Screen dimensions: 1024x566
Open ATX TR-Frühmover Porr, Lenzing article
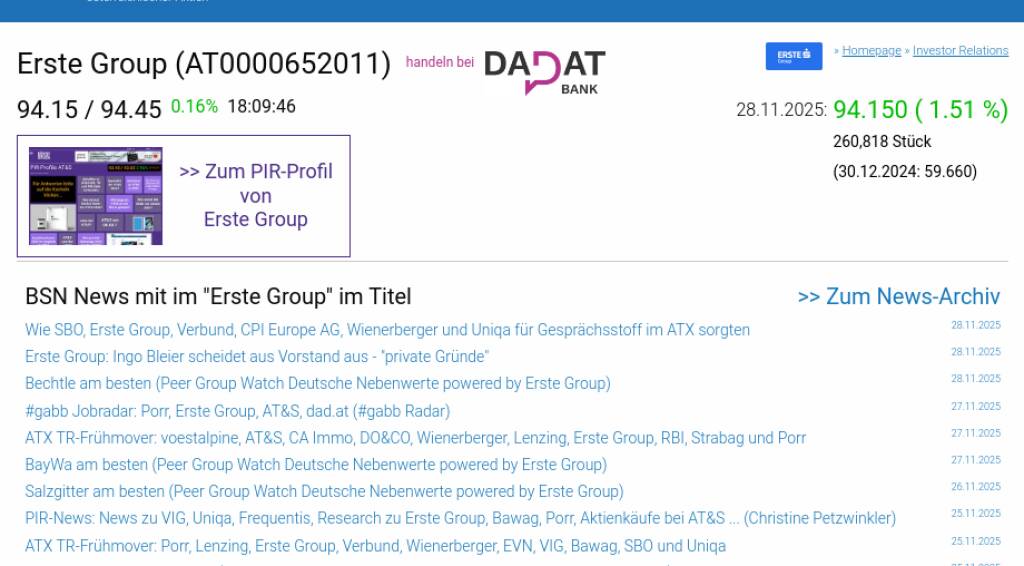click(375, 546)
